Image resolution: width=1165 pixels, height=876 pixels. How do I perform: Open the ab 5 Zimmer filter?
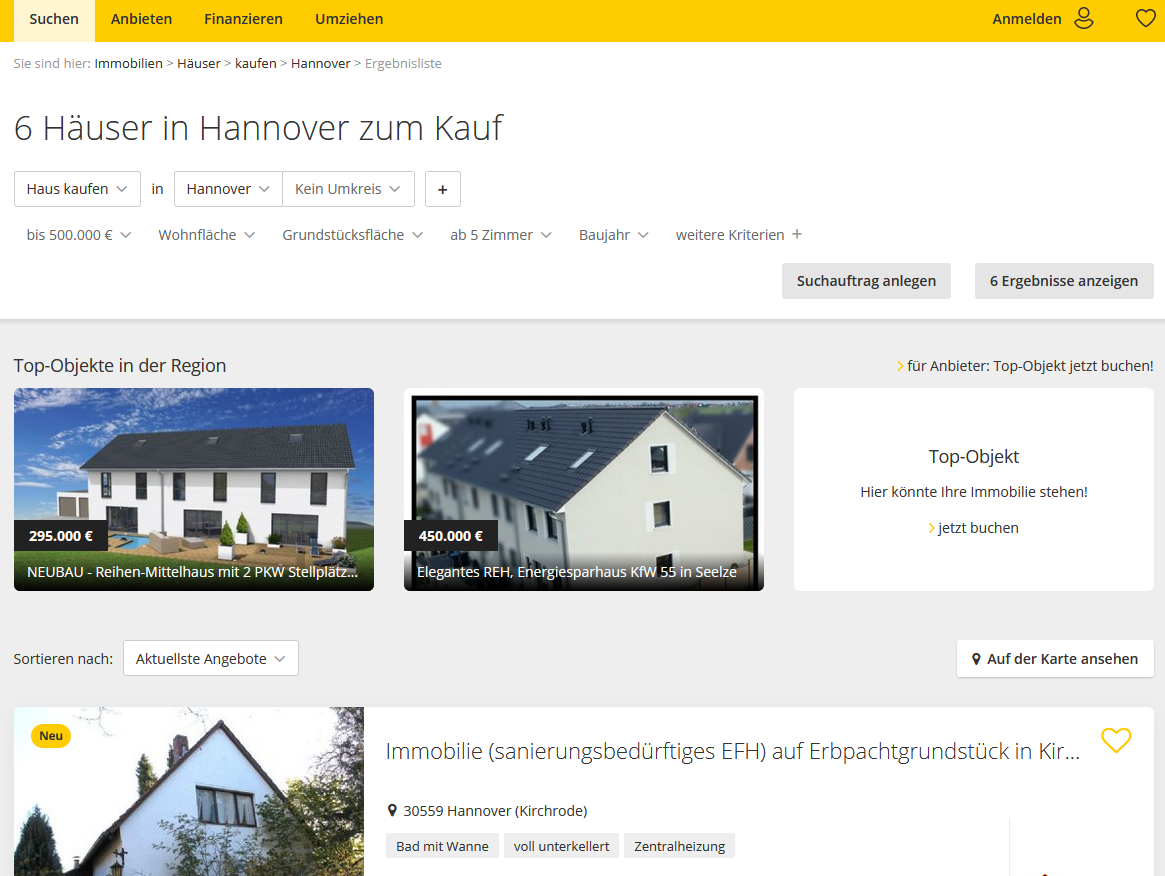click(x=500, y=235)
